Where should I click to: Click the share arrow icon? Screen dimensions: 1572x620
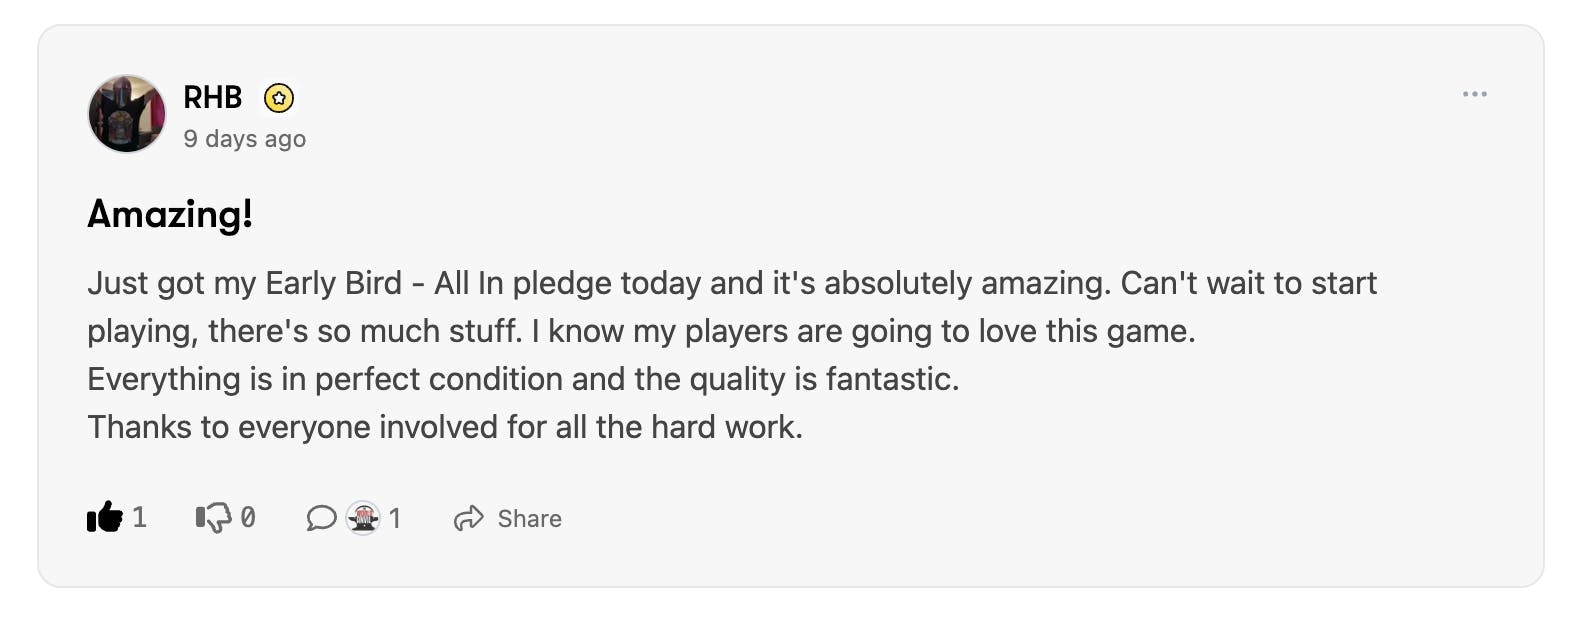coord(468,518)
